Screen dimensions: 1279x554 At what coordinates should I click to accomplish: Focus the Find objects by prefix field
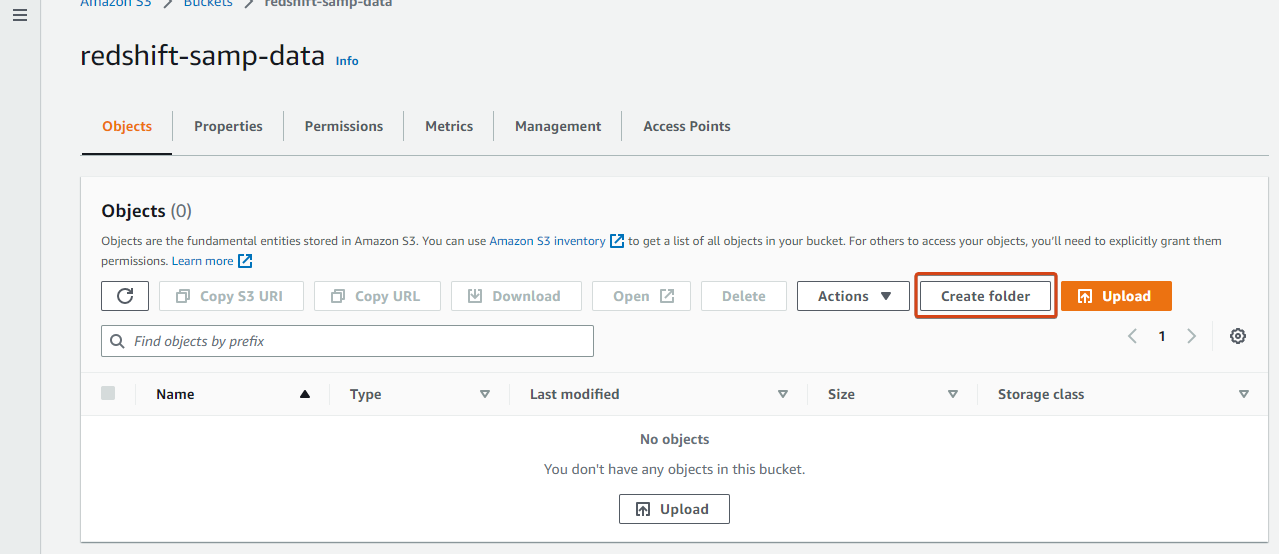tap(347, 341)
